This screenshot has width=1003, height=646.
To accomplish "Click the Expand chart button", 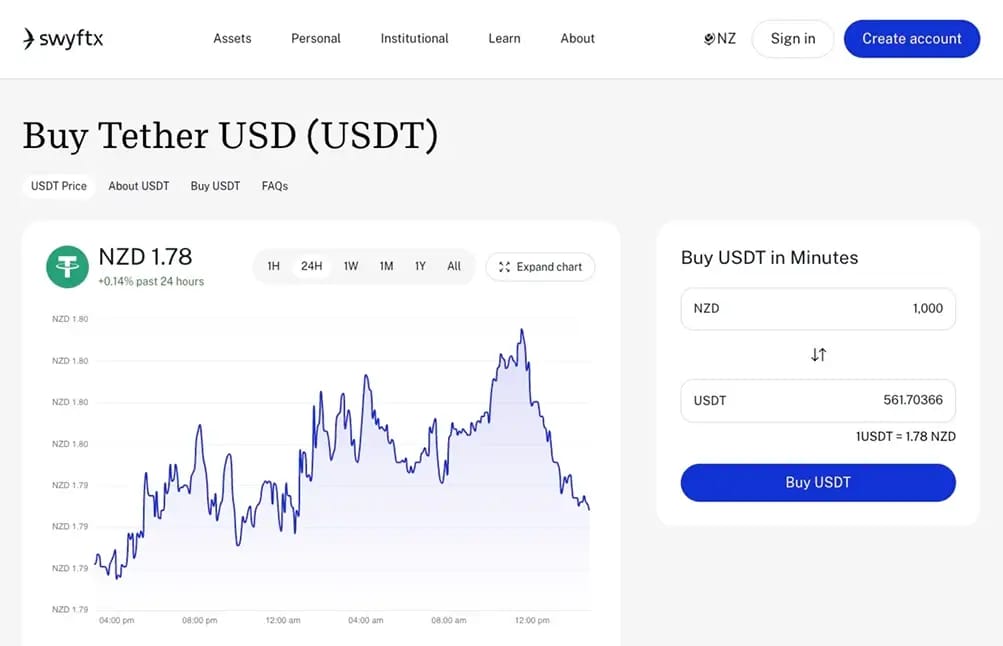I will [x=541, y=267].
